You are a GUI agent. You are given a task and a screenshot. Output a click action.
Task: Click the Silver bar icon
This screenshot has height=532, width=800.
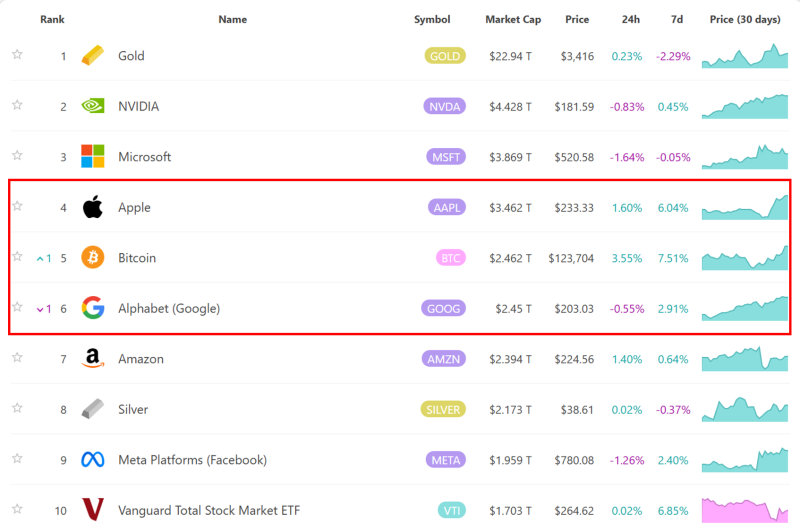point(92,409)
